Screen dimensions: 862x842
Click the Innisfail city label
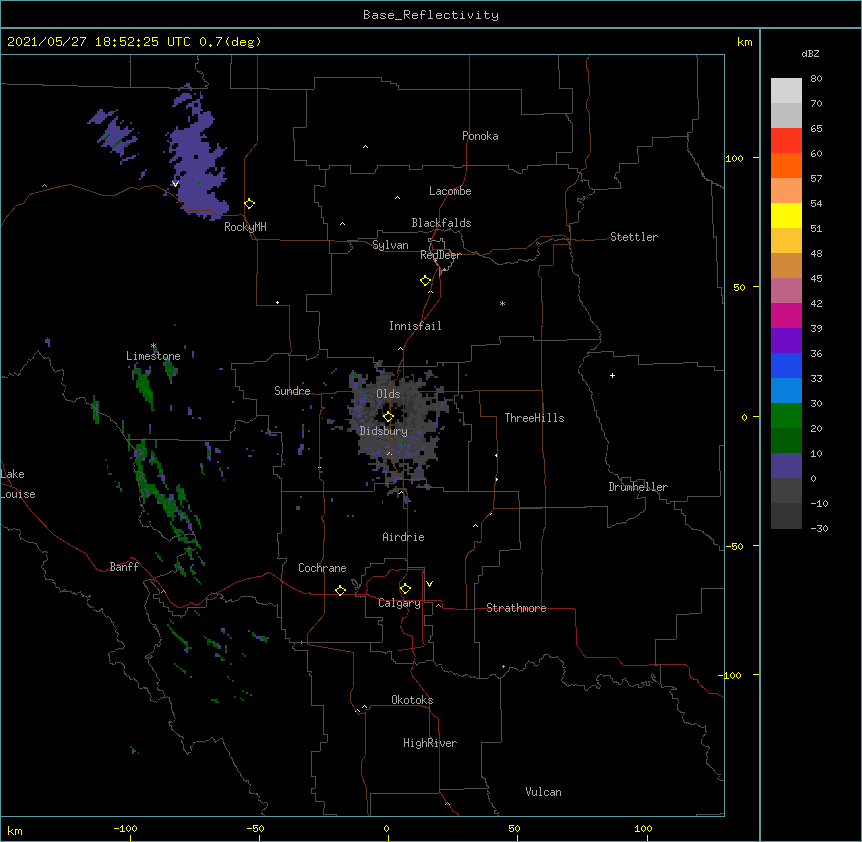415,326
